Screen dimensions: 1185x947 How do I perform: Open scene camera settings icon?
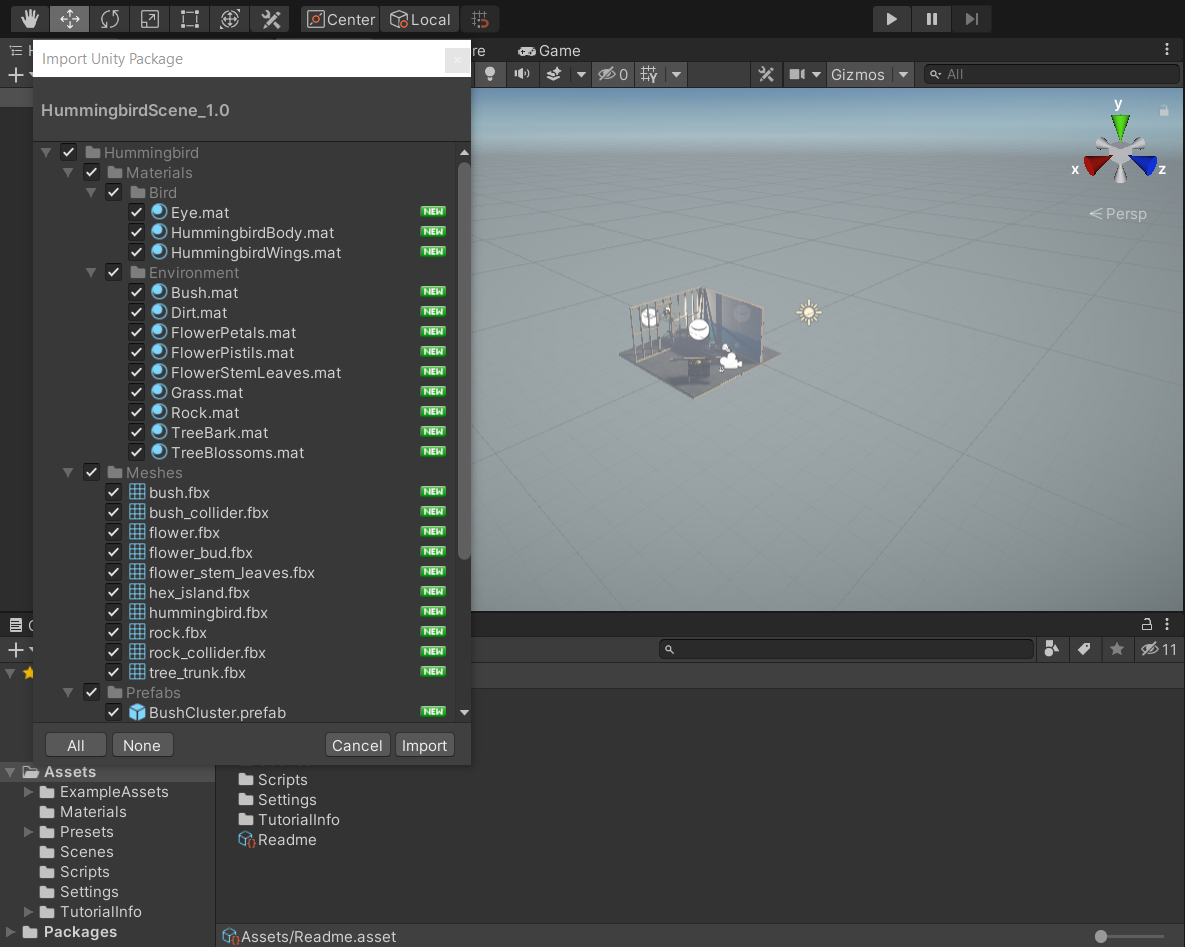click(x=797, y=74)
